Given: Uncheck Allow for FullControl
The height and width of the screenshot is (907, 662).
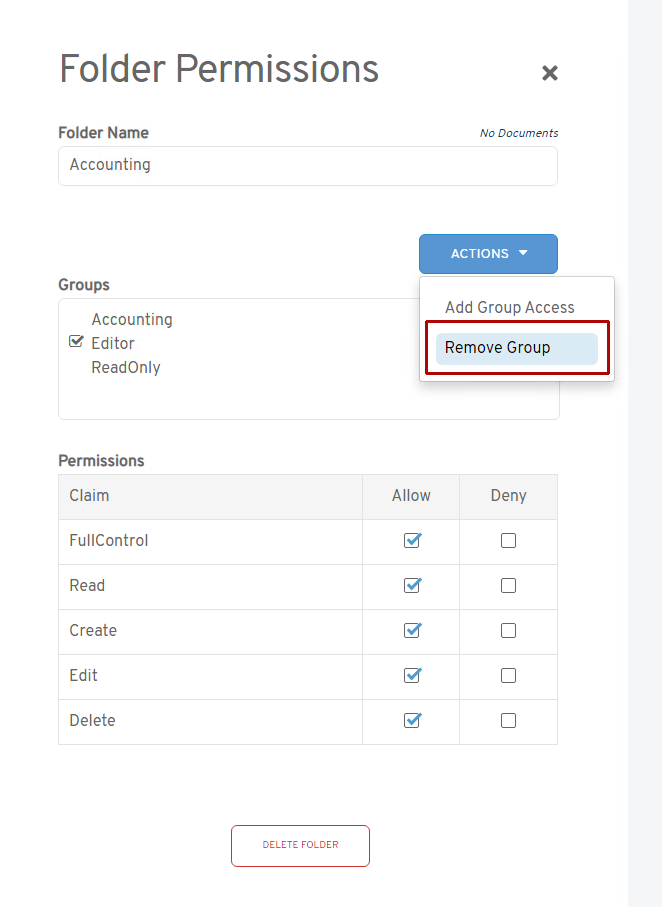Looking at the screenshot, I should coord(411,541).
